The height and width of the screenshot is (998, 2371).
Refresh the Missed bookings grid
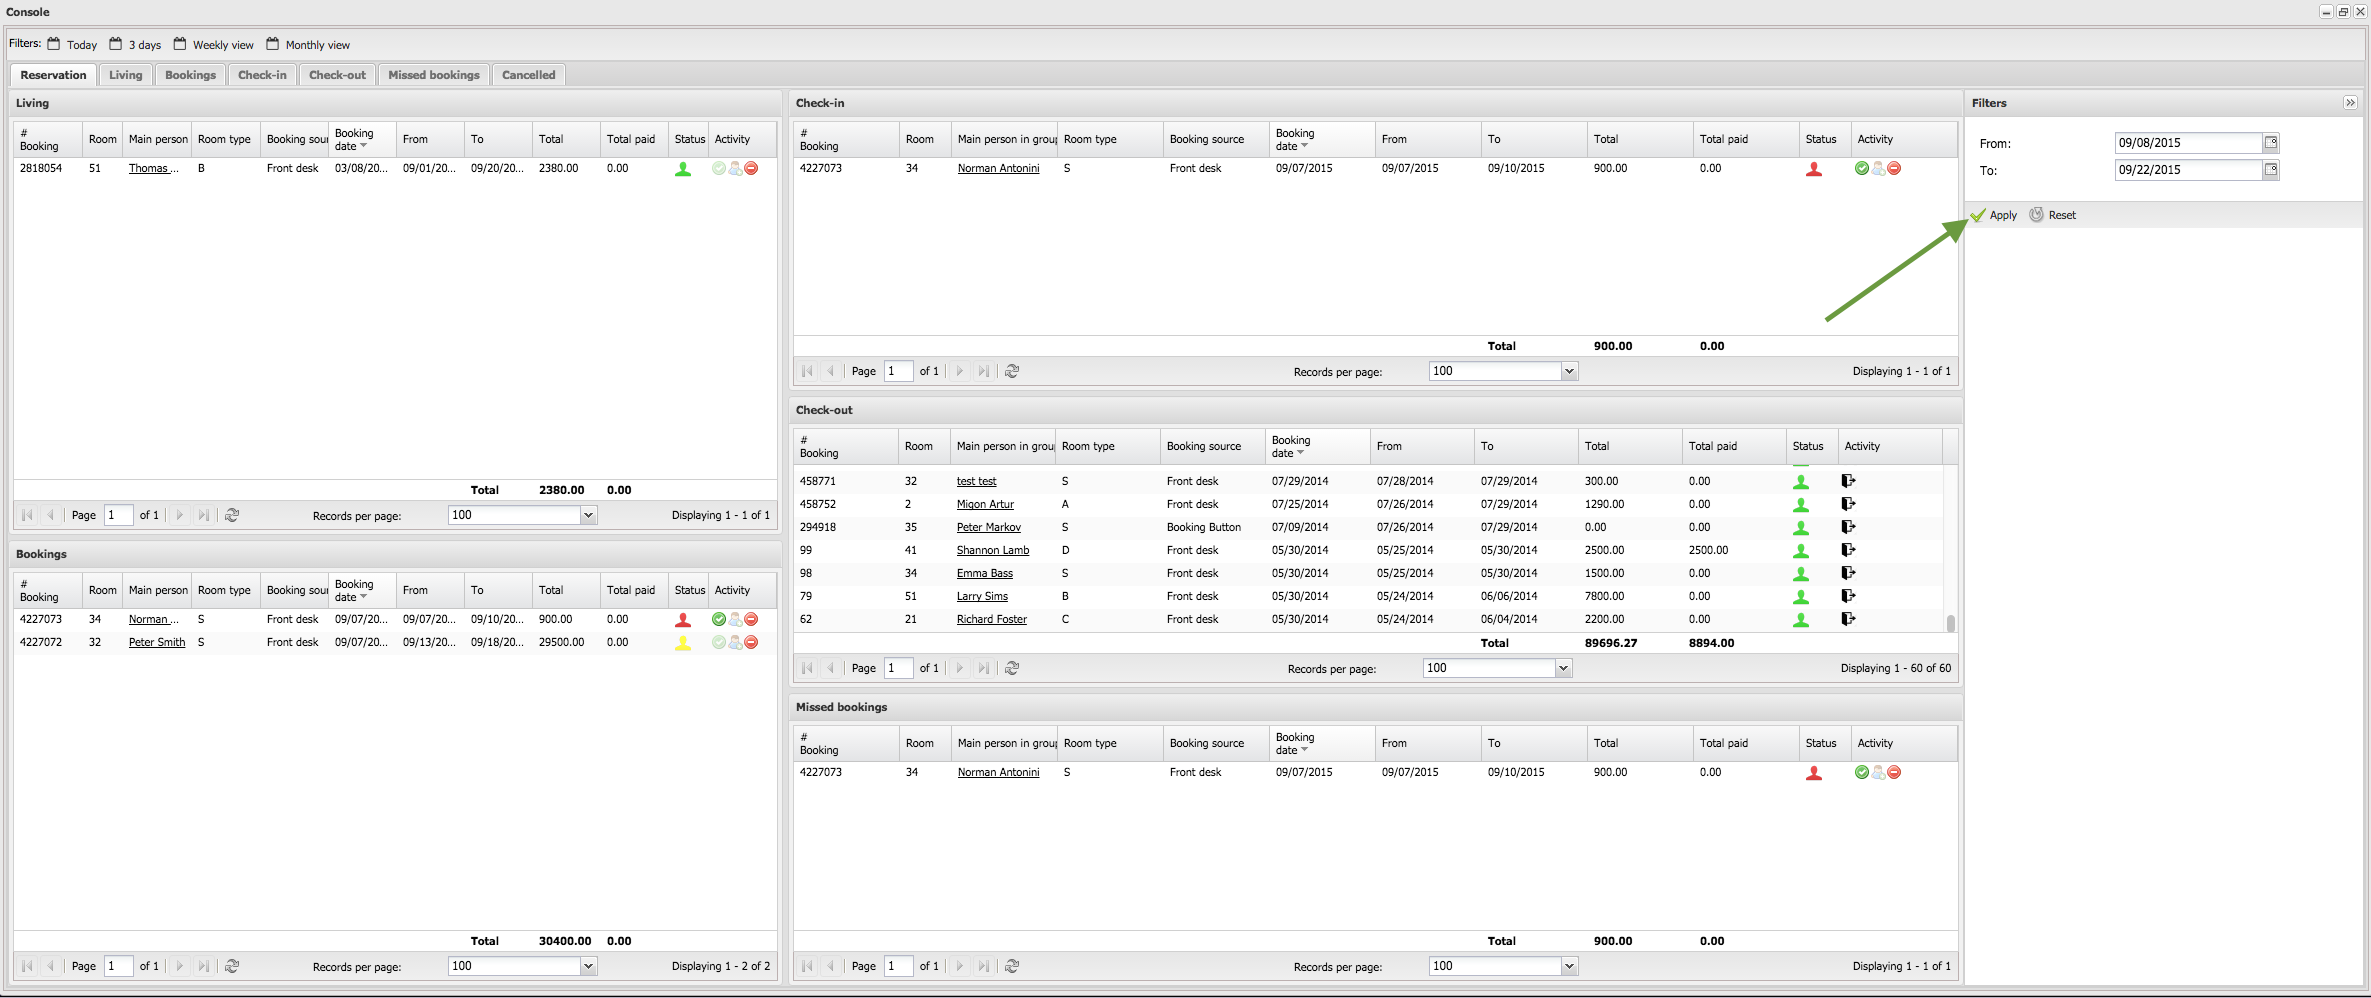(x=1012, y=966)
